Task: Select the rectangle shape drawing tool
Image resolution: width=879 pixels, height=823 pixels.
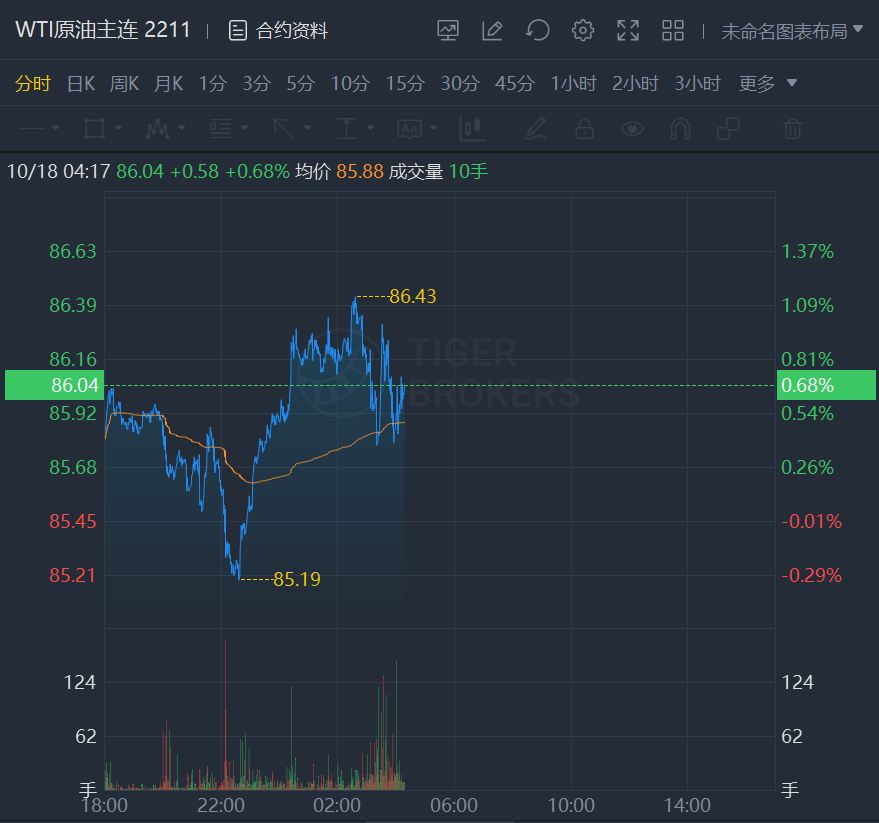Action: 94,128
